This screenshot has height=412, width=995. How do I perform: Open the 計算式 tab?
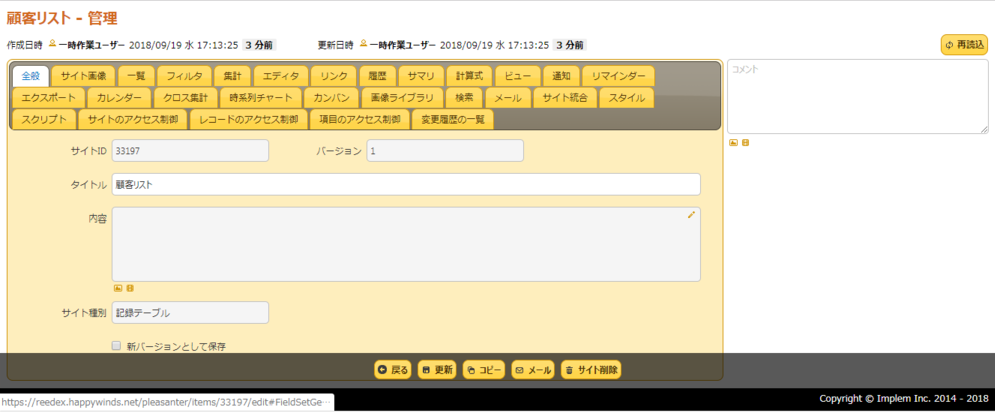pos(470,76)
